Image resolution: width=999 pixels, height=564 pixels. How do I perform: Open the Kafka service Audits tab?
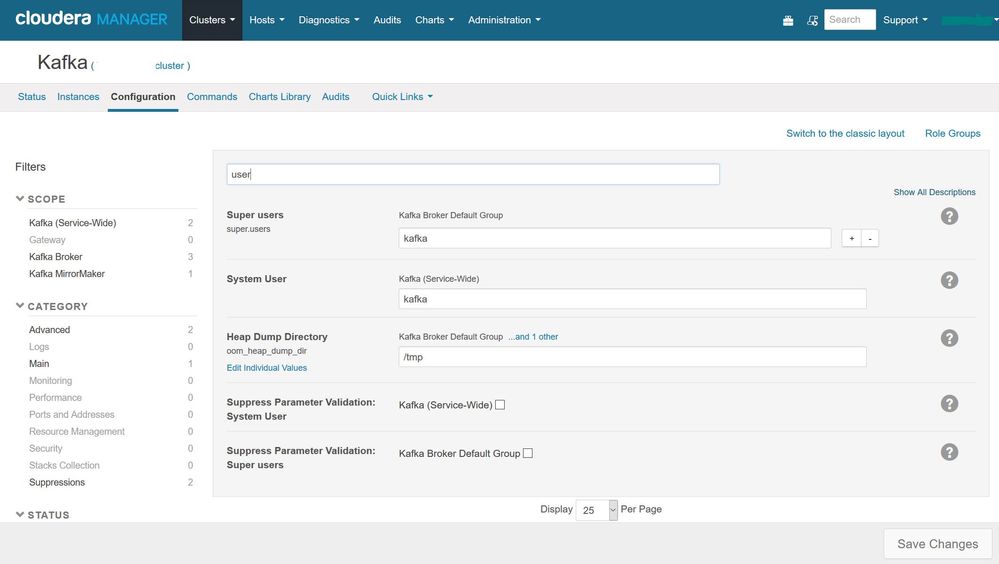click(336, 97)
